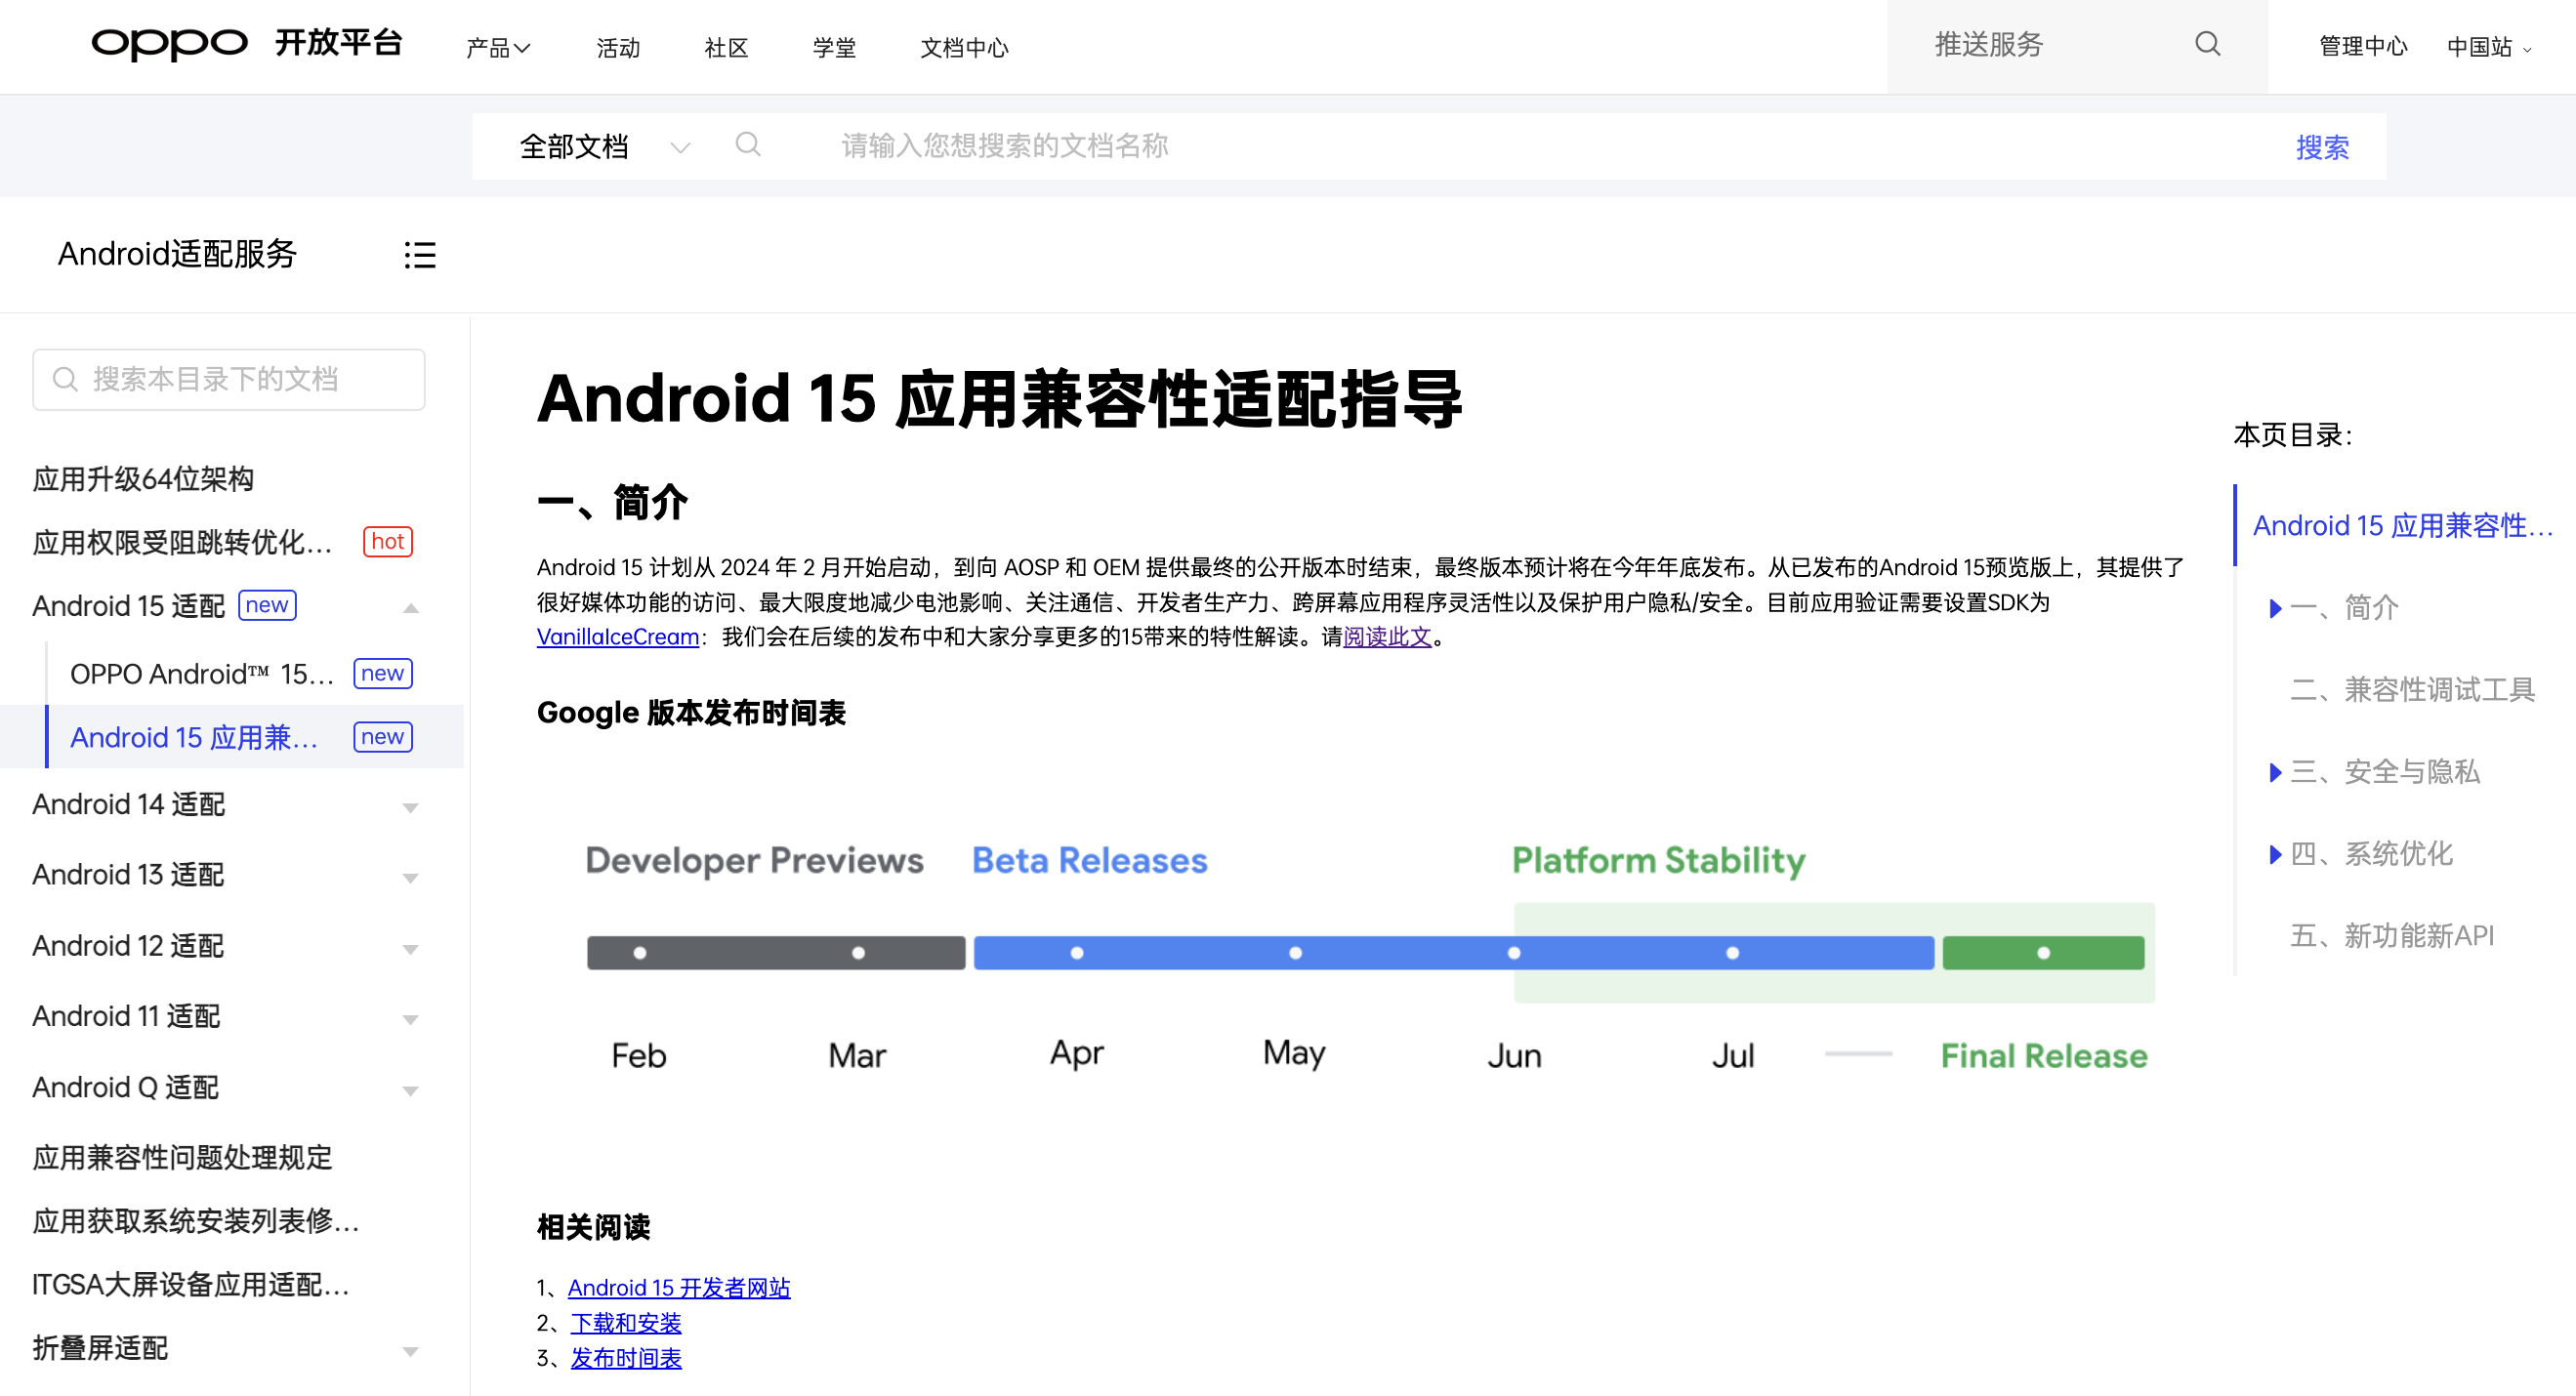Expand the 折叠屏适配 section
The width and height of the screenshot is (2576, 1396).
pyautogui.click(x=410, y=1351)
